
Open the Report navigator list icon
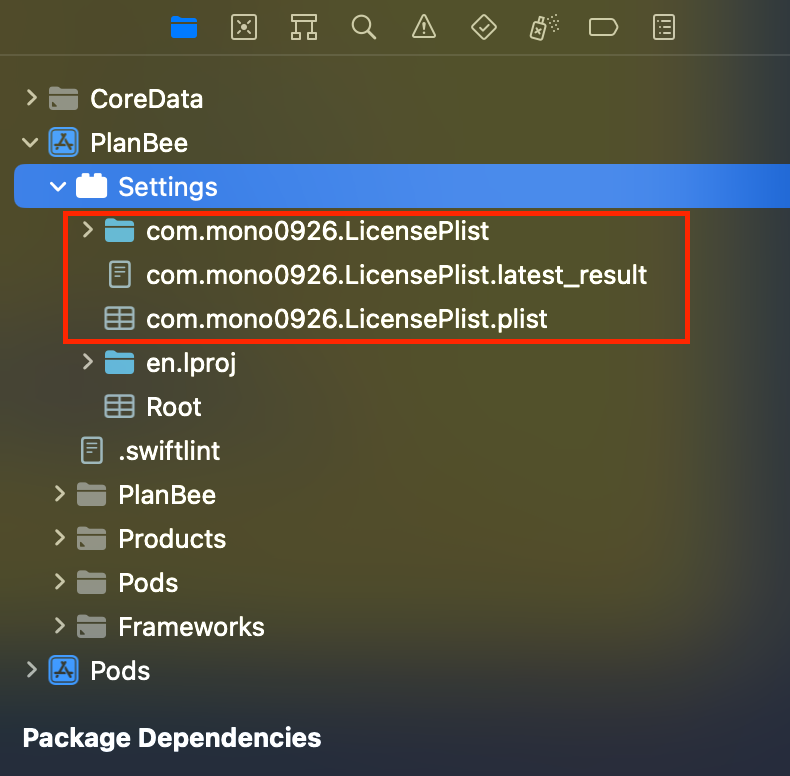point(664,27)
